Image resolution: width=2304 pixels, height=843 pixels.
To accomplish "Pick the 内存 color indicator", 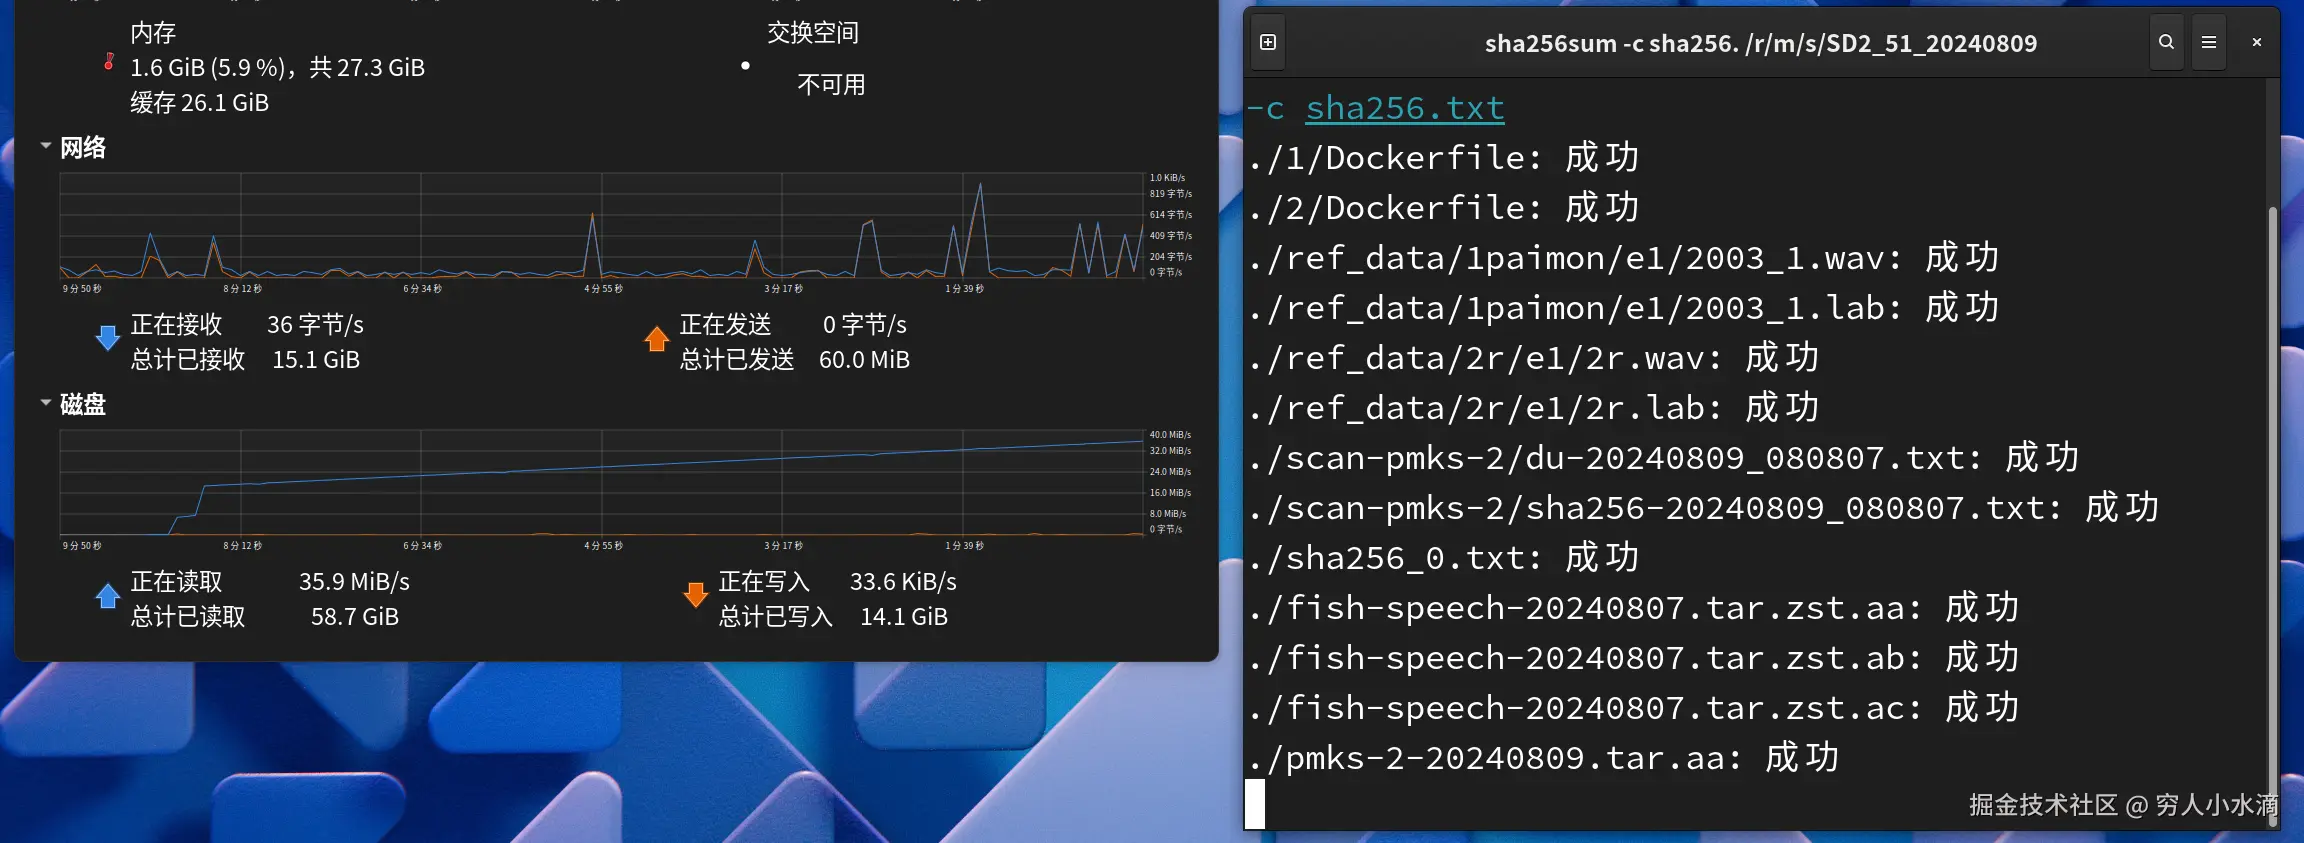I will [109, 62].
